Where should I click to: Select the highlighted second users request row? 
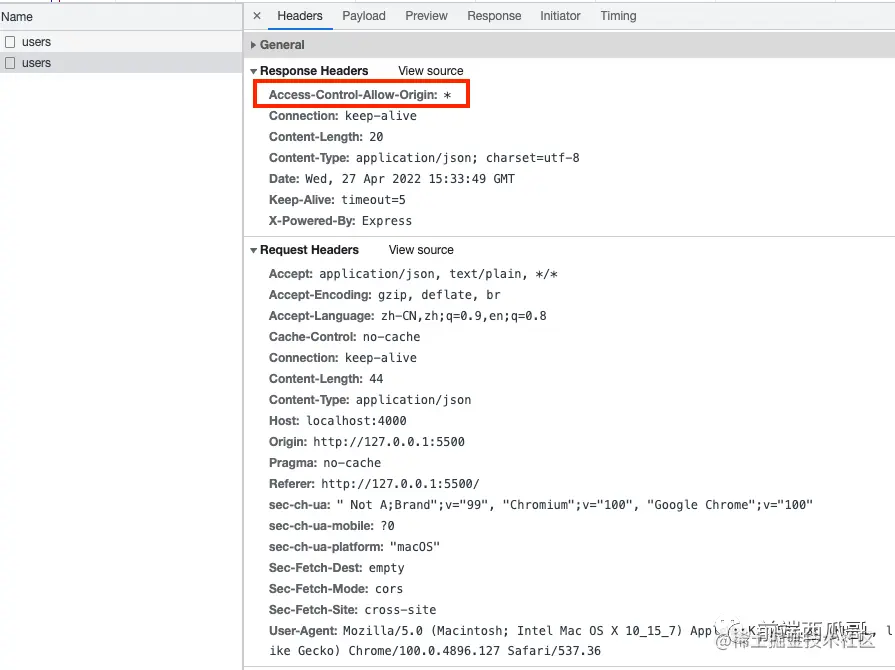click(121, 63)
